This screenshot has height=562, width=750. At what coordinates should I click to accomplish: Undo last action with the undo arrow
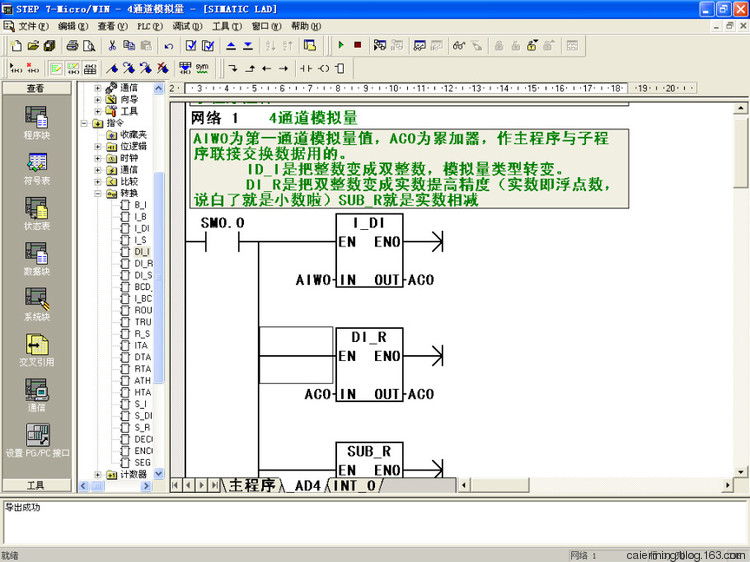[168, 45]
